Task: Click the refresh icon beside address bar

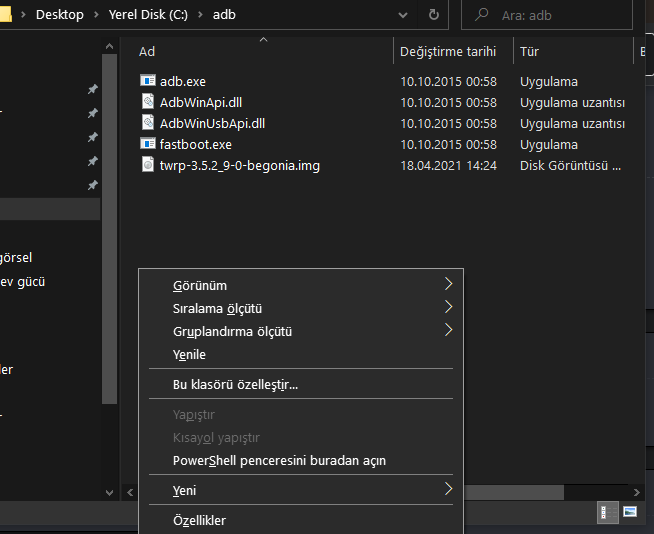Action: pyautogui.click(x=434, y=16)
